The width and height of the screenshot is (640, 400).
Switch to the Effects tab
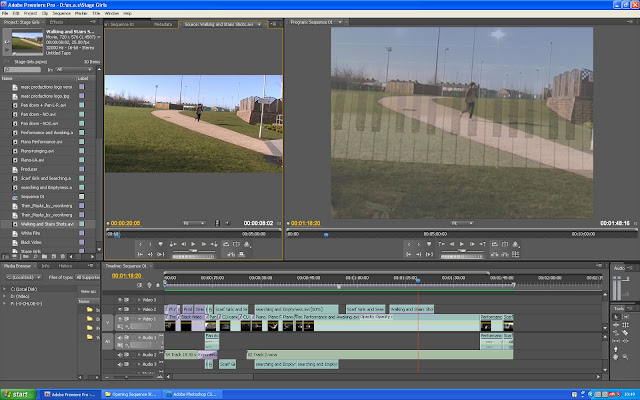coord(55,21)
